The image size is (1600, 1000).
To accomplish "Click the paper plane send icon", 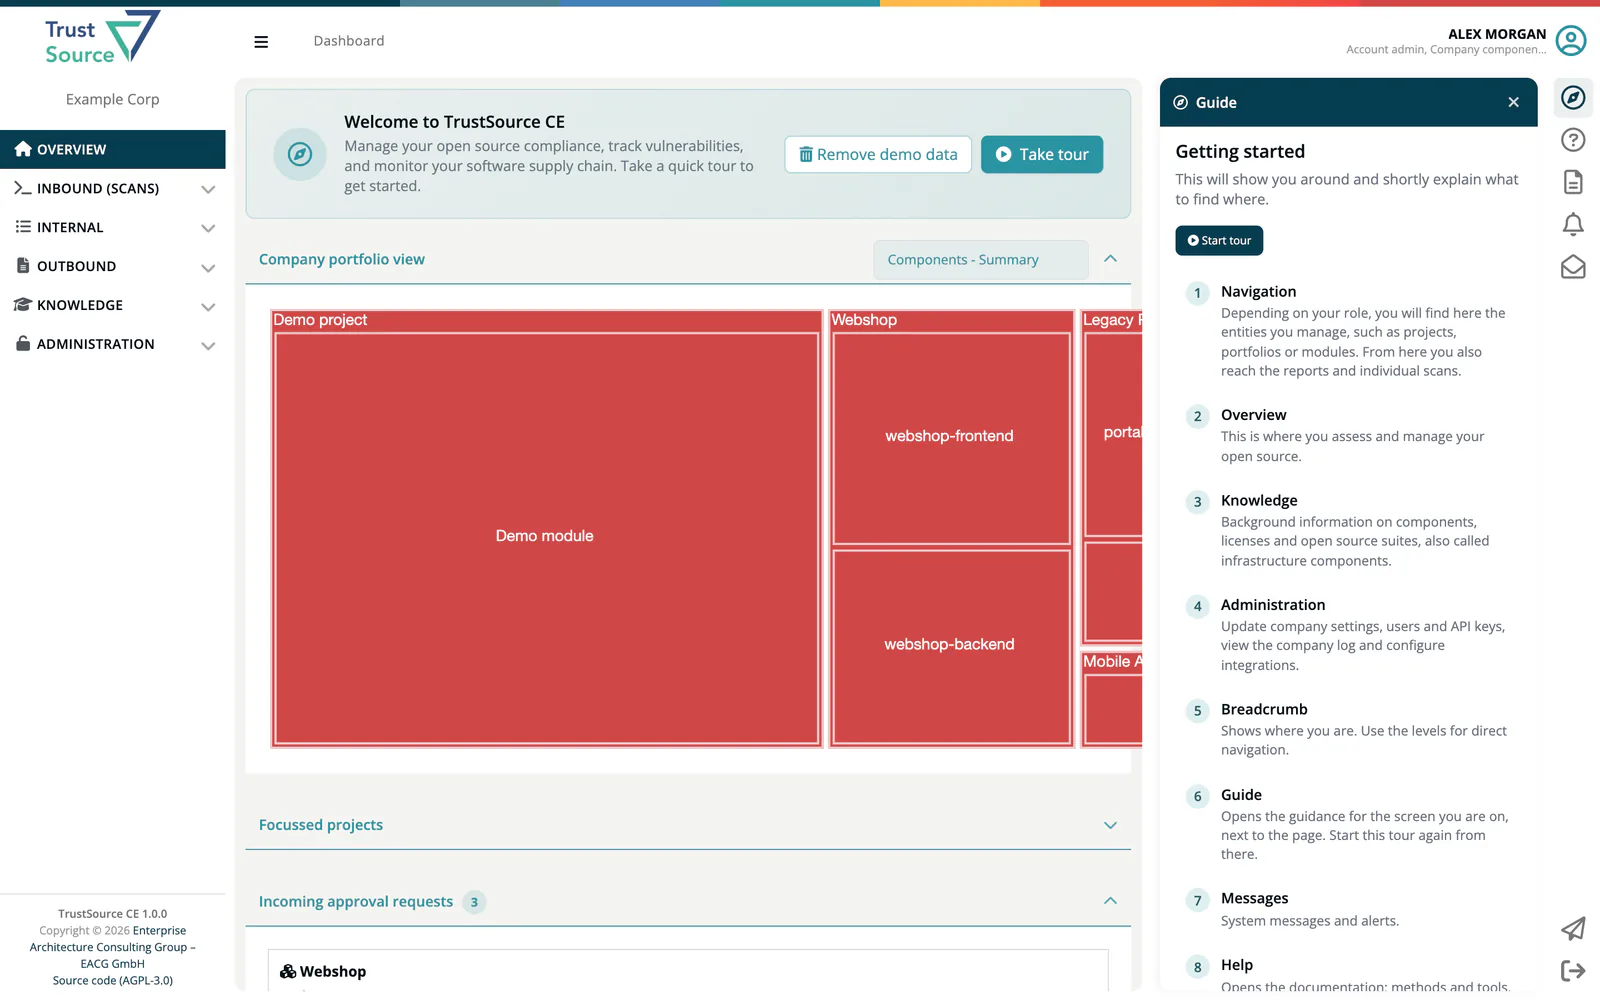I will [1573, 929].
